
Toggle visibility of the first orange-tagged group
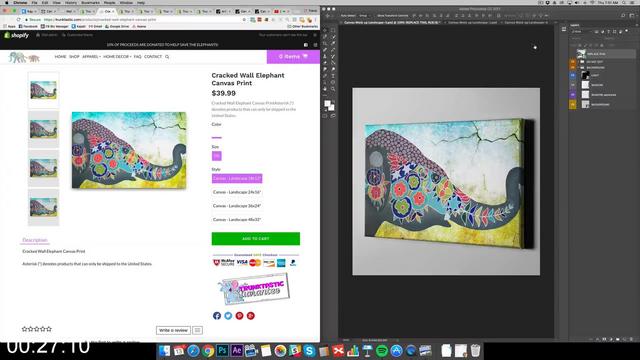[x=572, y=62]
